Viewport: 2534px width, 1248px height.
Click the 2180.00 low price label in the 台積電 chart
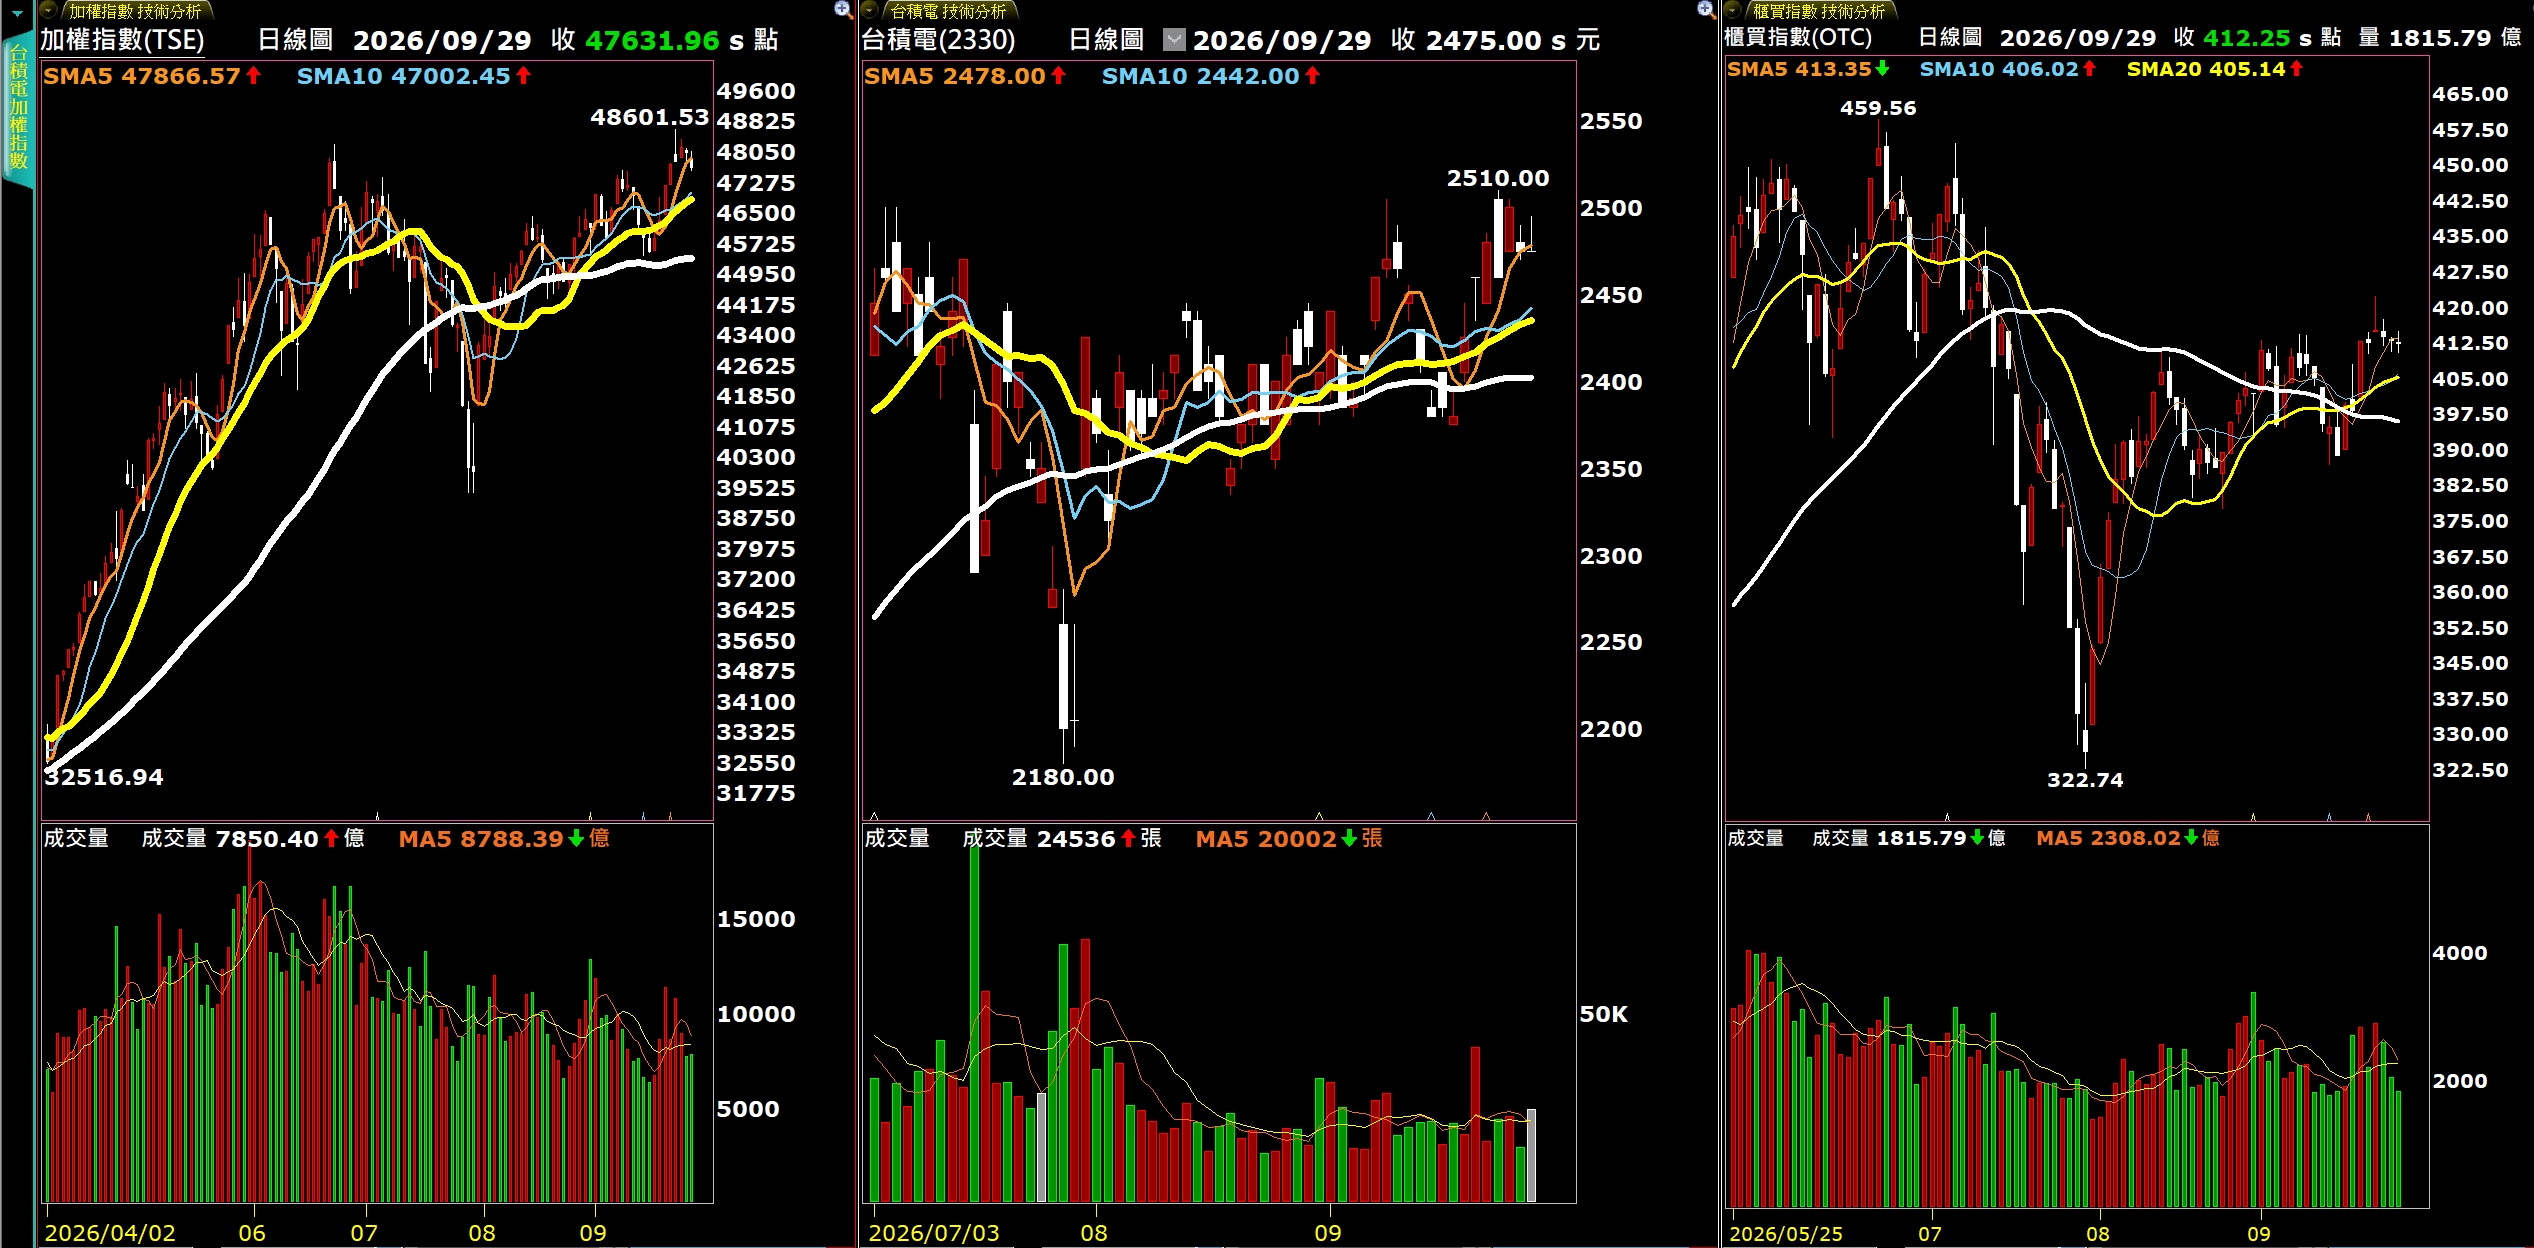1062,777
